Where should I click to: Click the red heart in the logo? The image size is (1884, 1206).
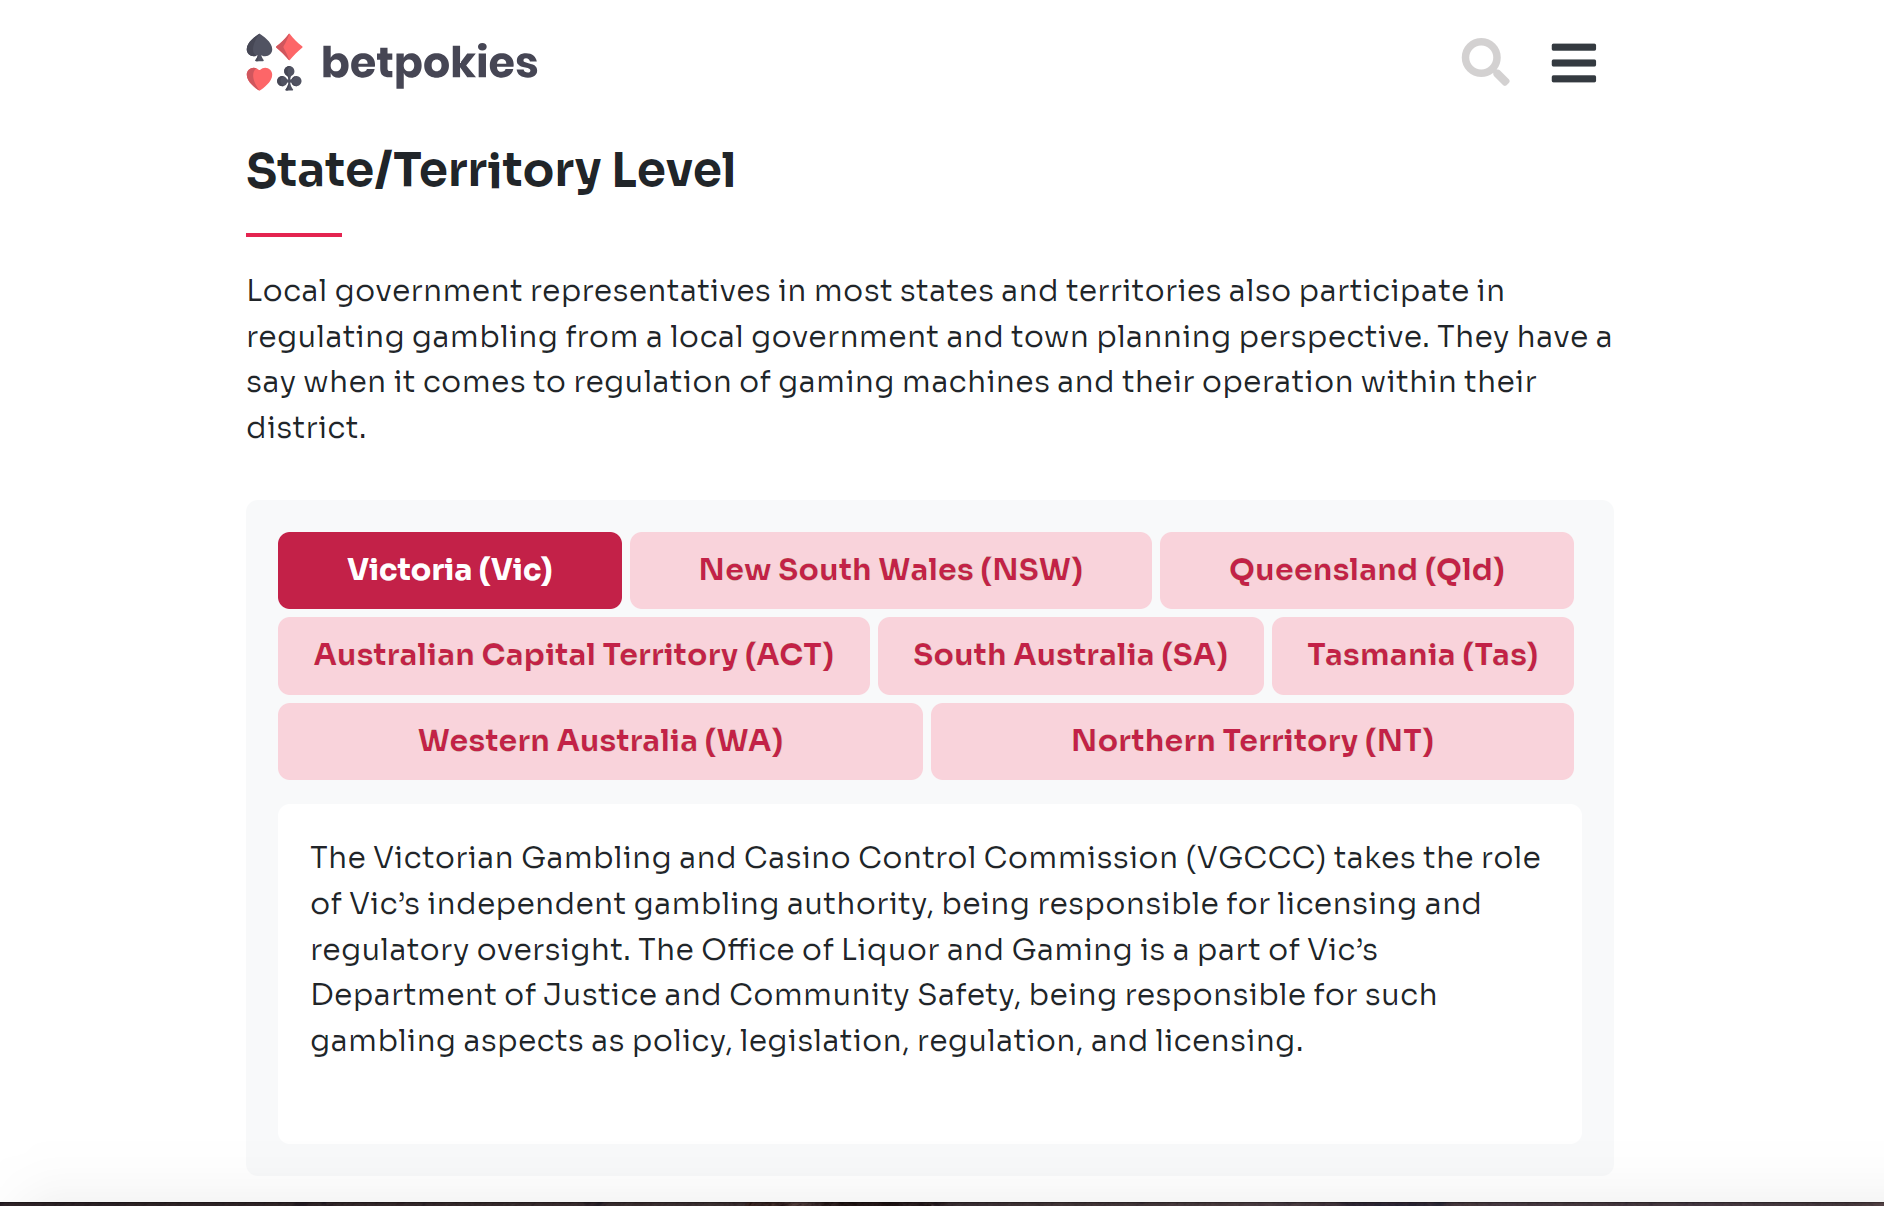click(259, 78)
